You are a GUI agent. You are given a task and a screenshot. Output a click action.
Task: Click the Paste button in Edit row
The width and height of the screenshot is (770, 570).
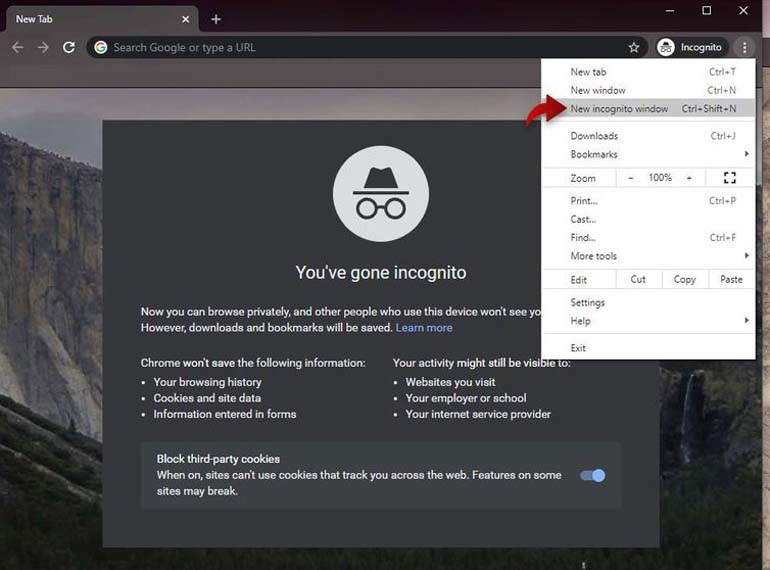coord(731,280)
